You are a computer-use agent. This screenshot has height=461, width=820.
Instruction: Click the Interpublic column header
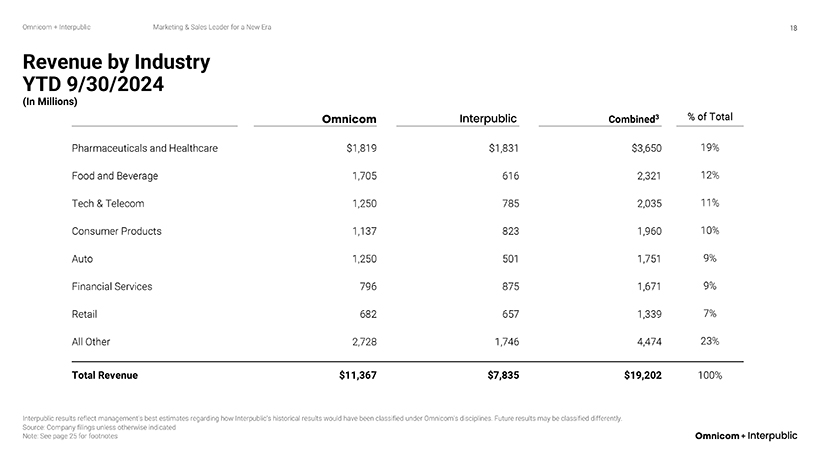[x=488, y=119]
